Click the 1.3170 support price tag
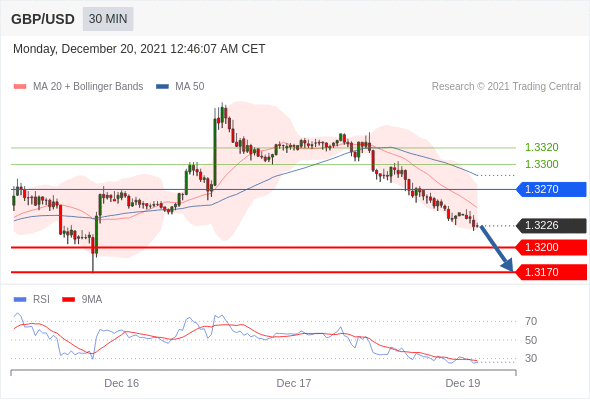This screenshot has width=590, height=400. (551, 272)
